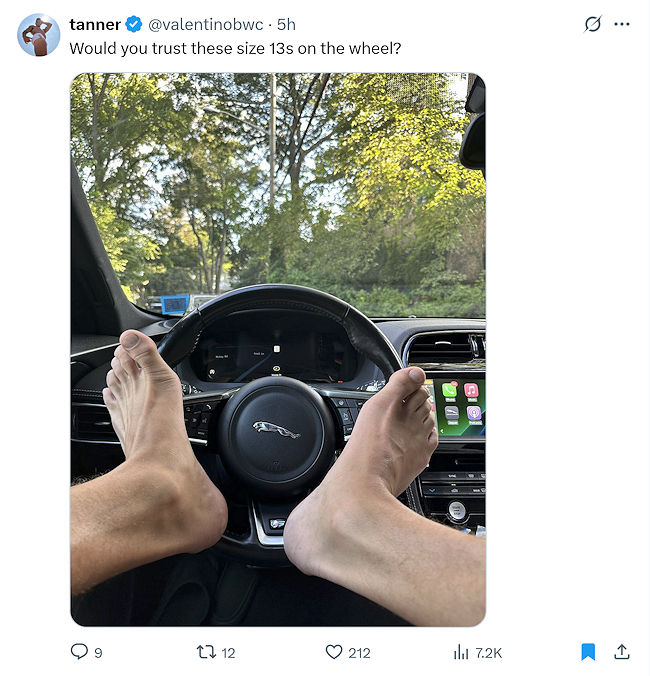Open the reply composer via speech bubble icon
Viewport: 650px width, 676px height.
(x=79, y=652)
